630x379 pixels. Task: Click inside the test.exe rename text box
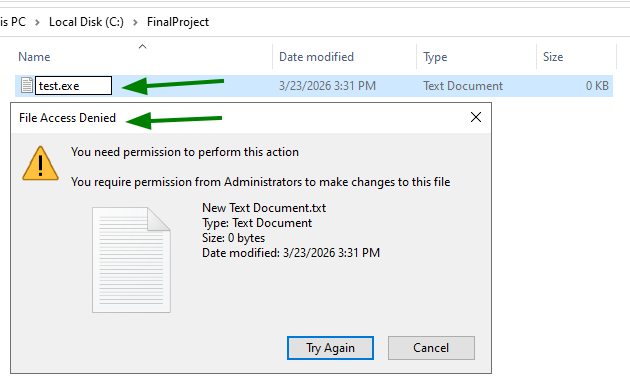pyautogui.click(x=74, y=86)
